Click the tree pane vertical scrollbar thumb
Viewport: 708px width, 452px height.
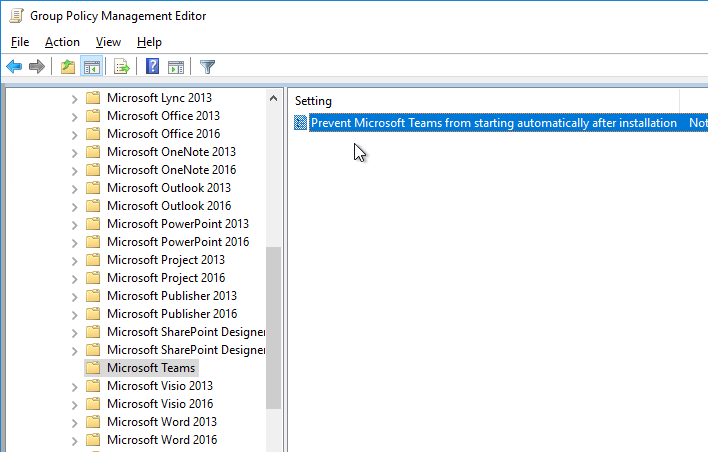click(273, 328)
